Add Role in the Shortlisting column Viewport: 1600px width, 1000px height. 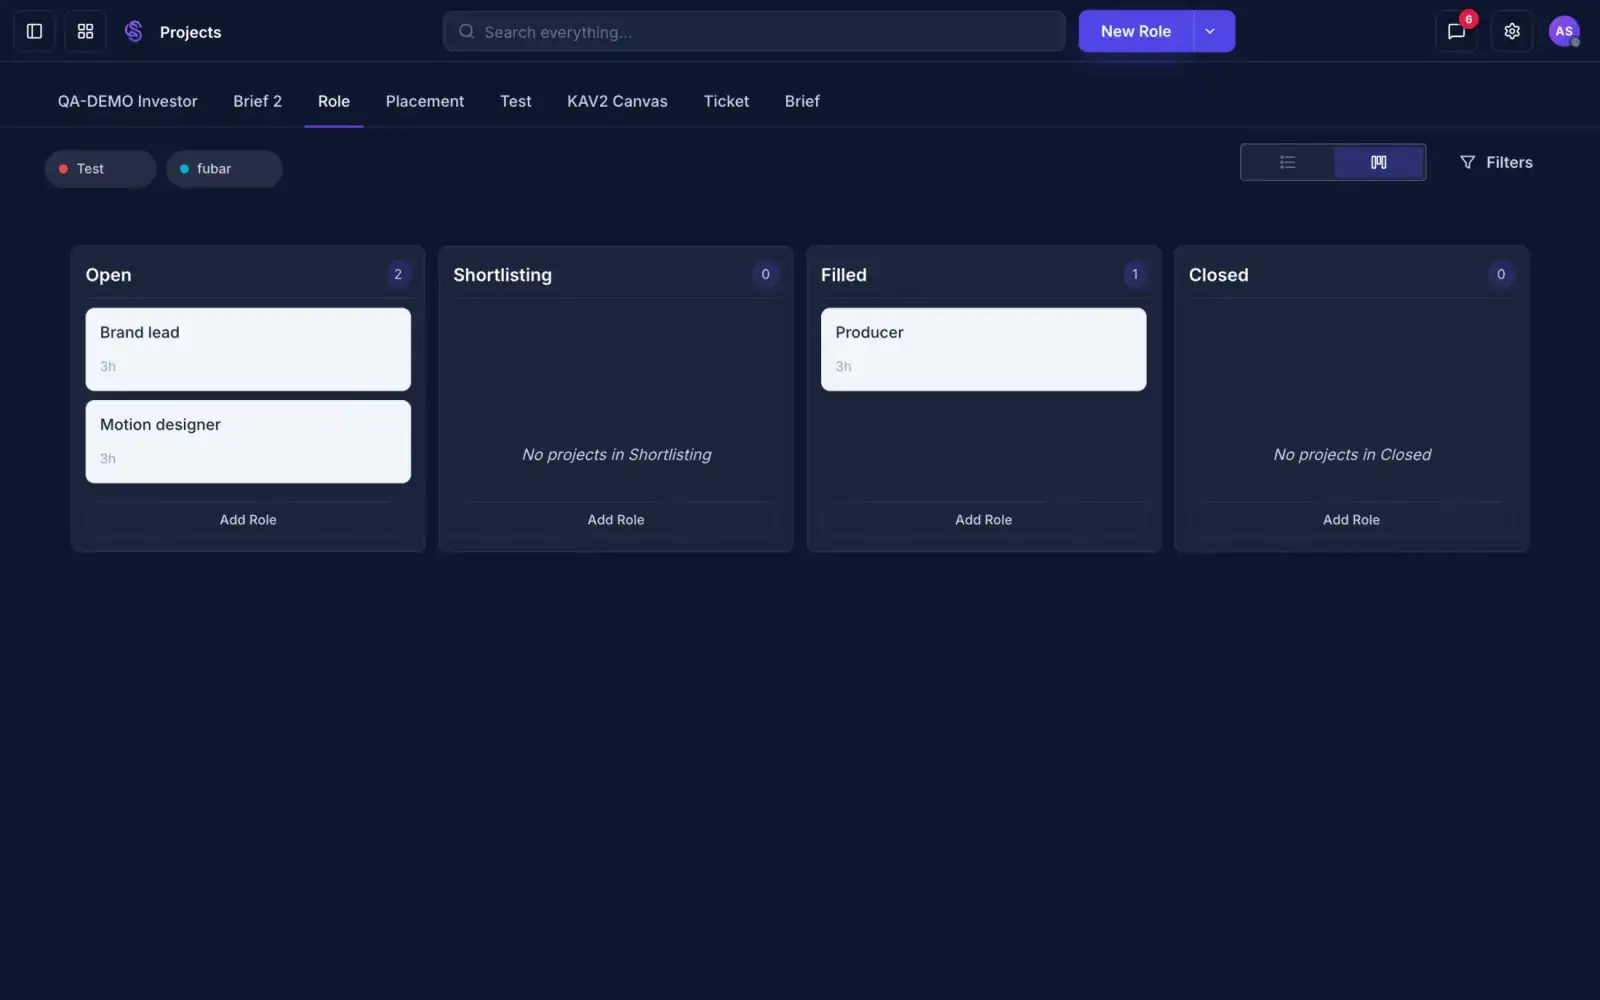pos(616,520)
